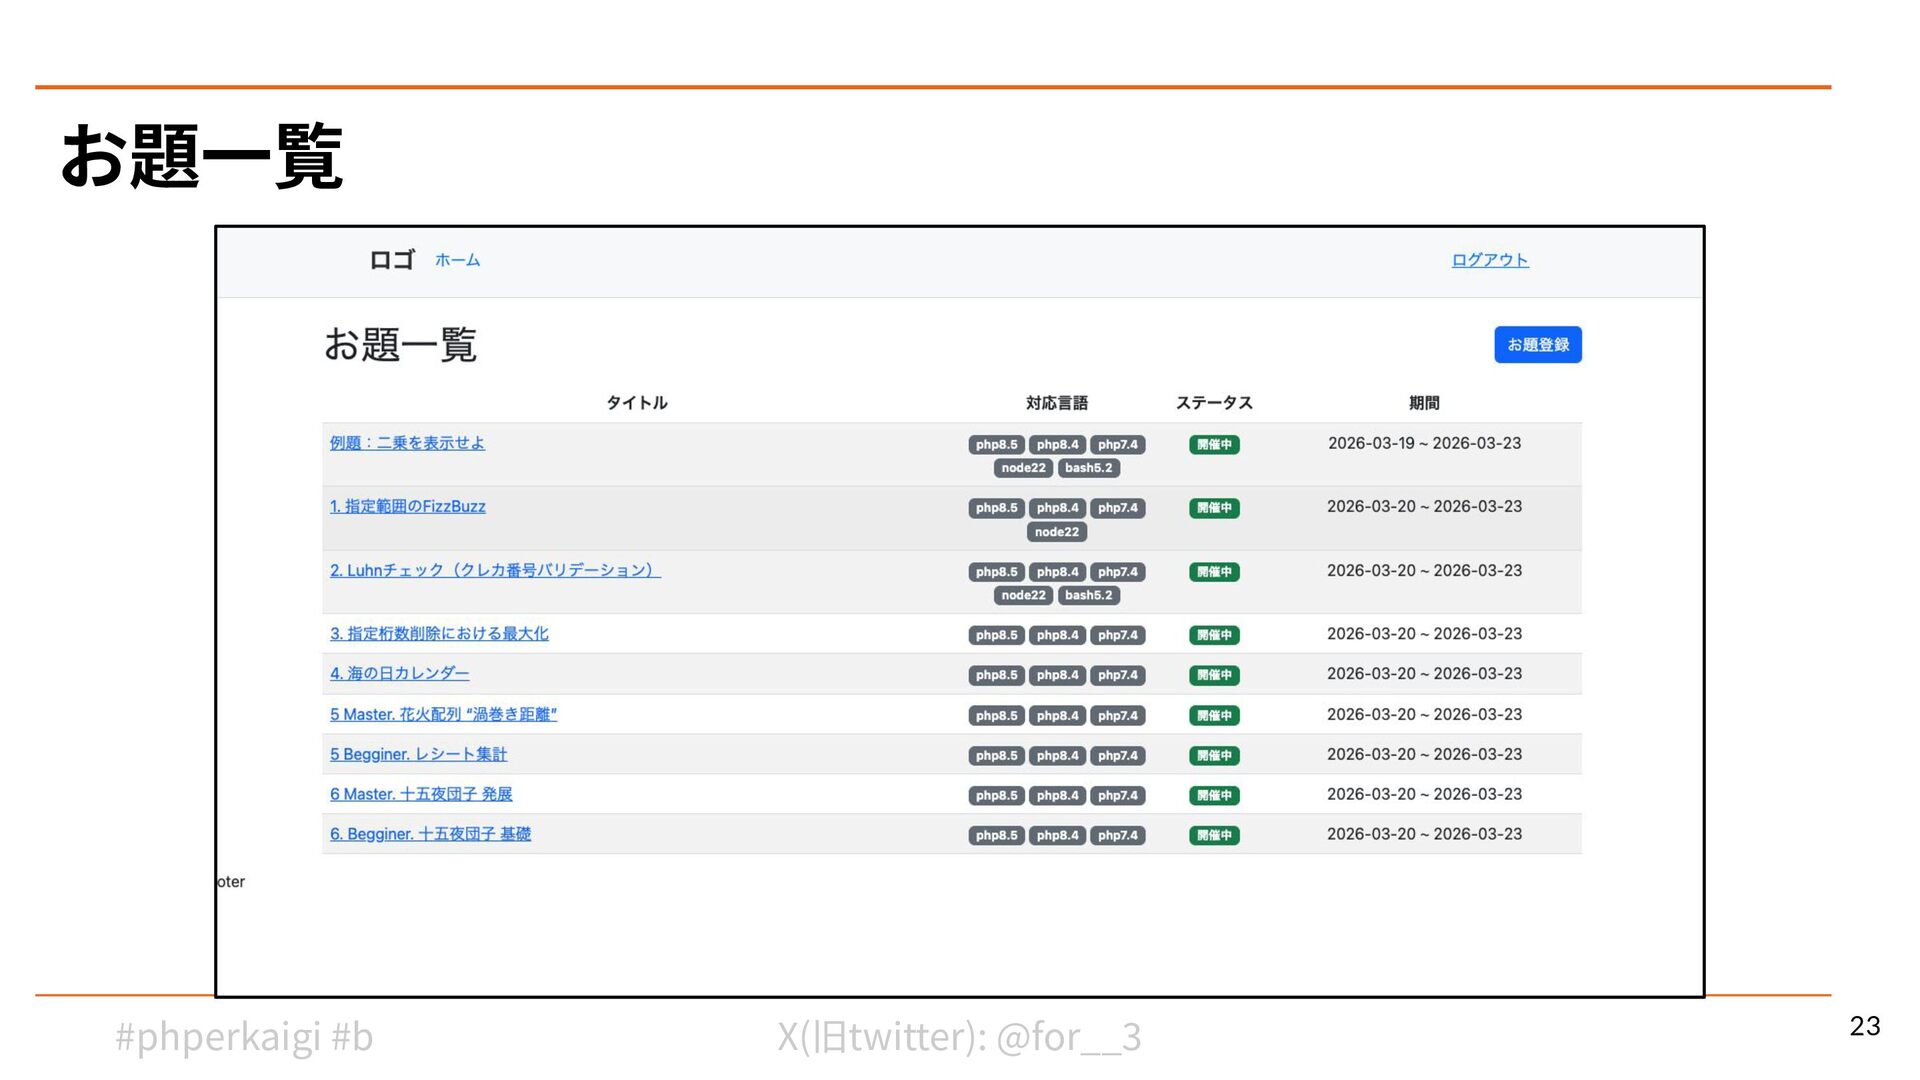Open 1. 指定範囲のFizzBuzz problem
The image size is (1920, 1080).
[x=407, y=507]
